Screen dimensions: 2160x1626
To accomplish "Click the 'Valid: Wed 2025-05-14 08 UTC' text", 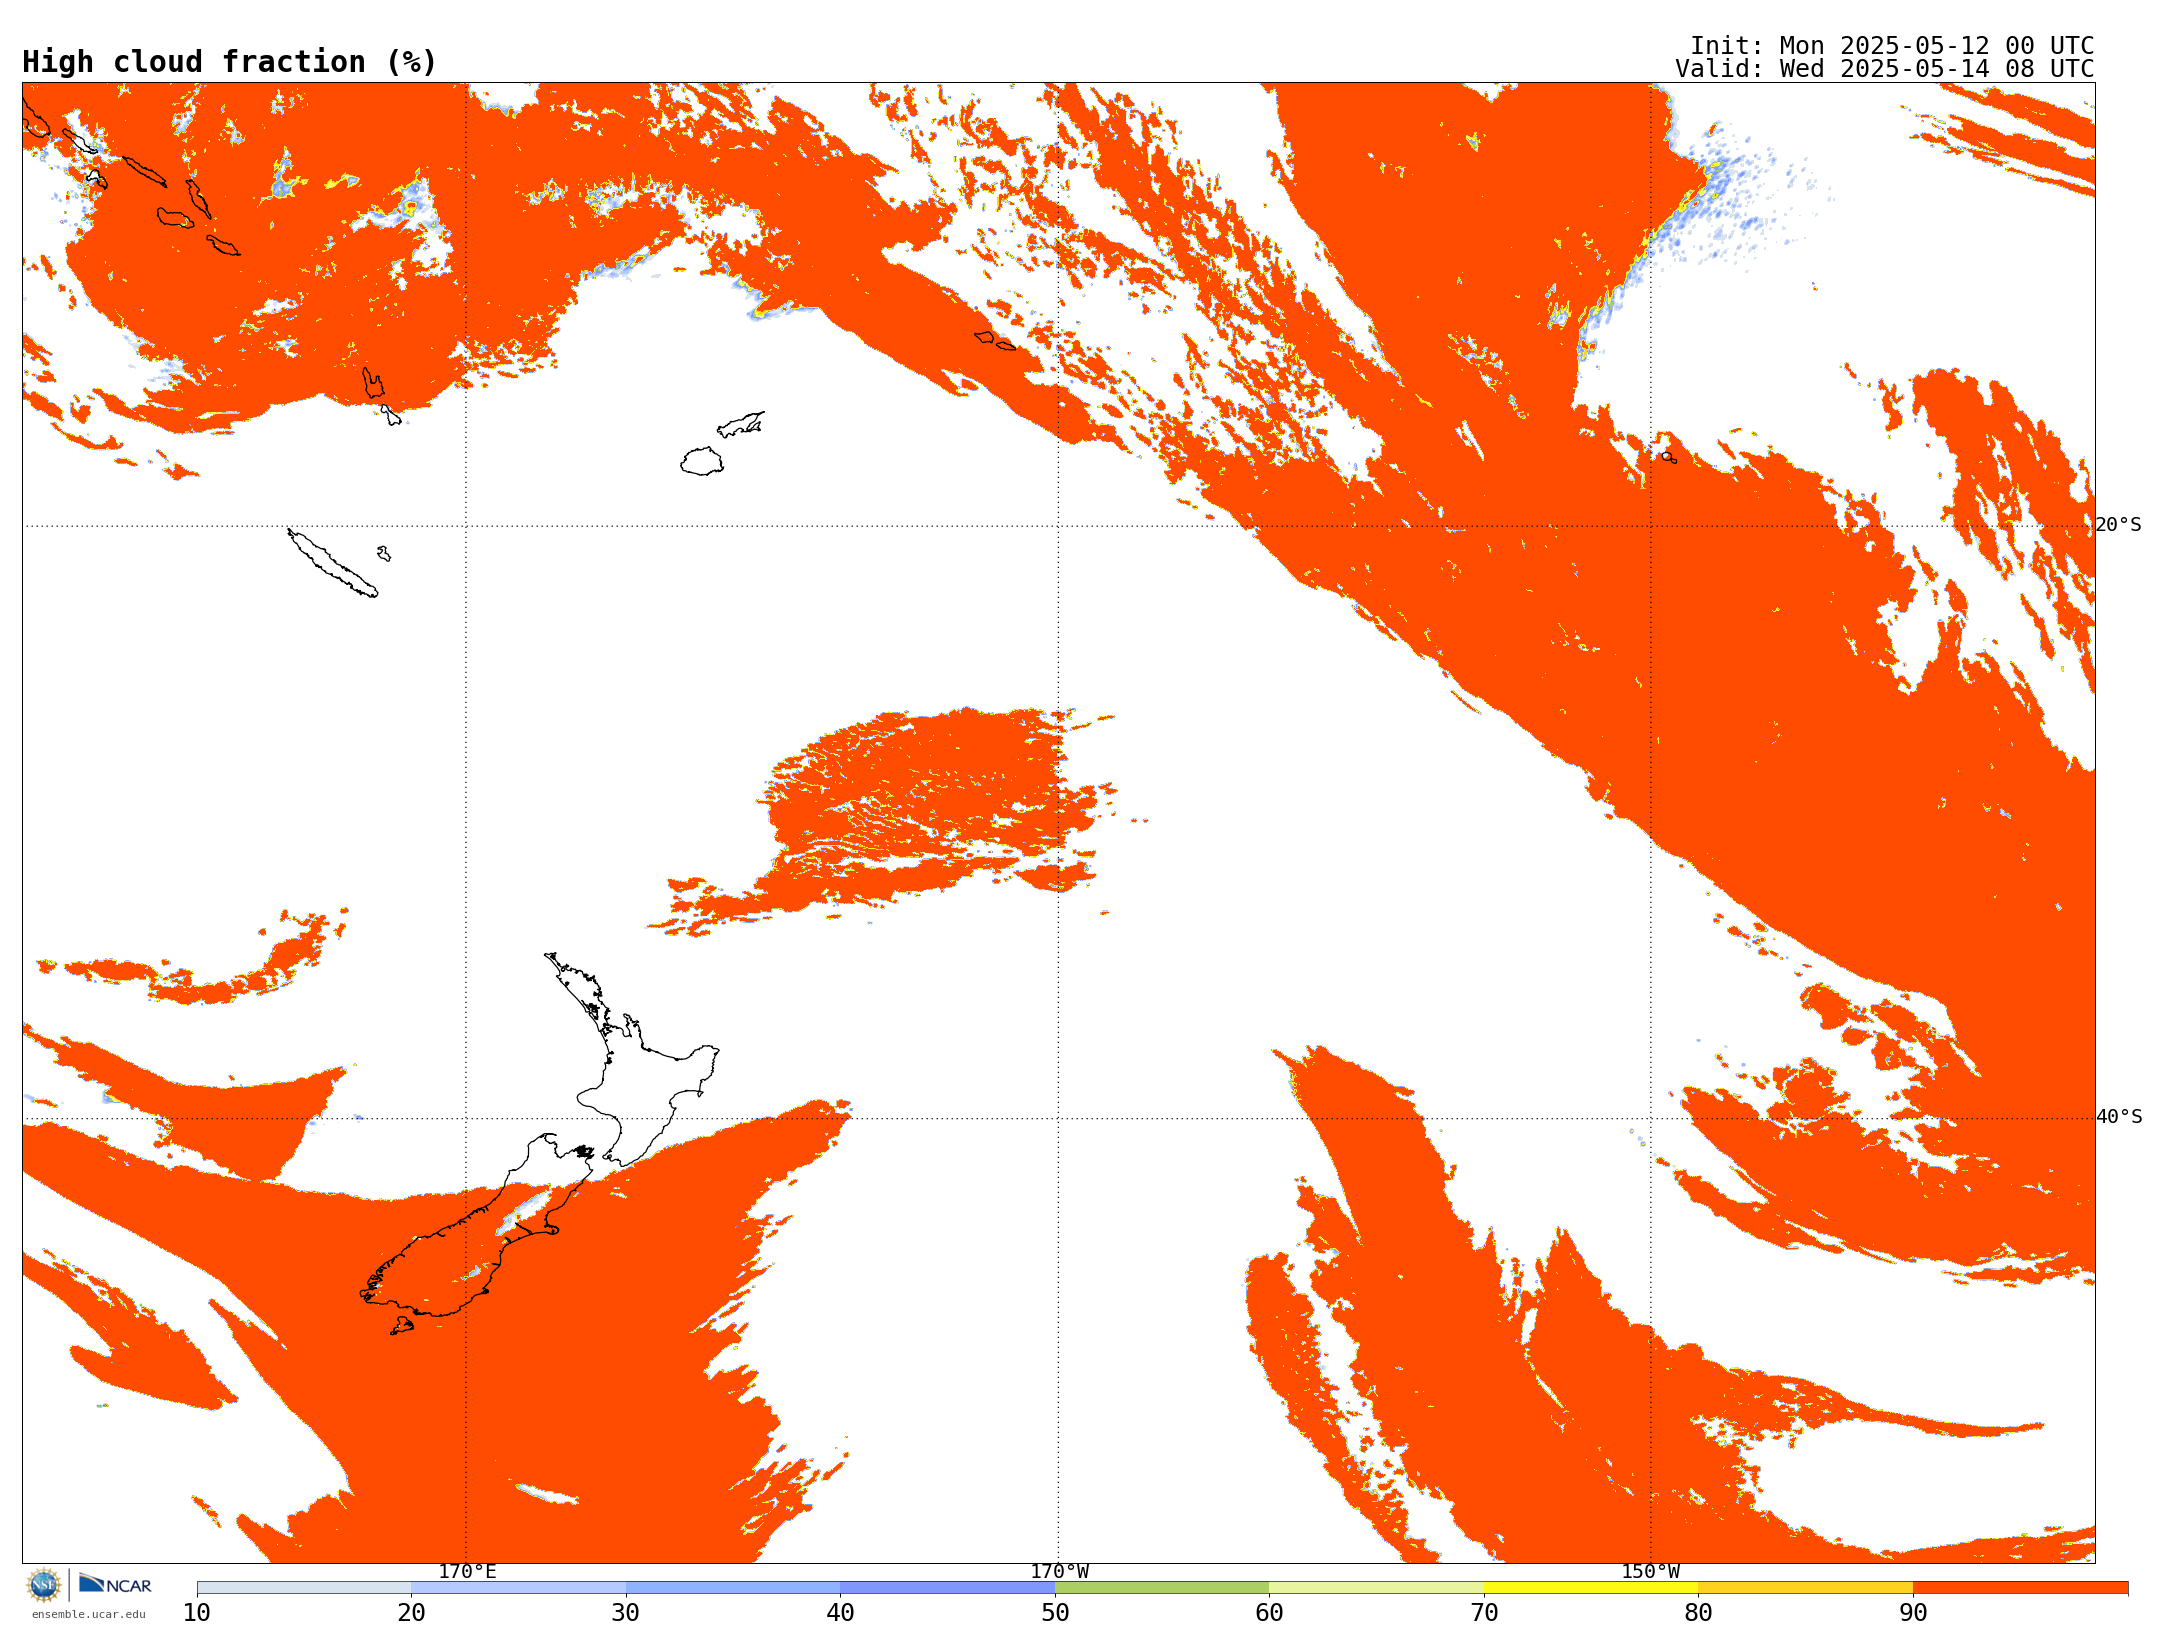I will point(1884,69).
